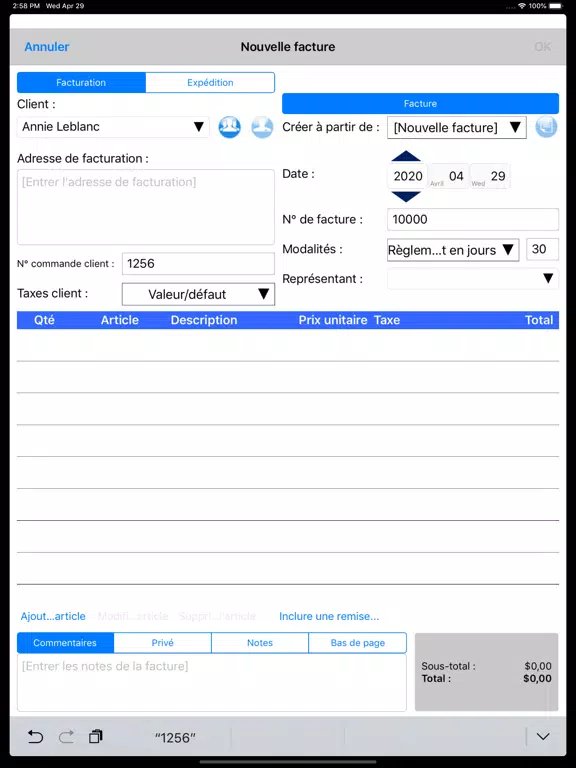Increase date with the up arrow
Viewport: 576px width, 768px height.
[406, 156]
